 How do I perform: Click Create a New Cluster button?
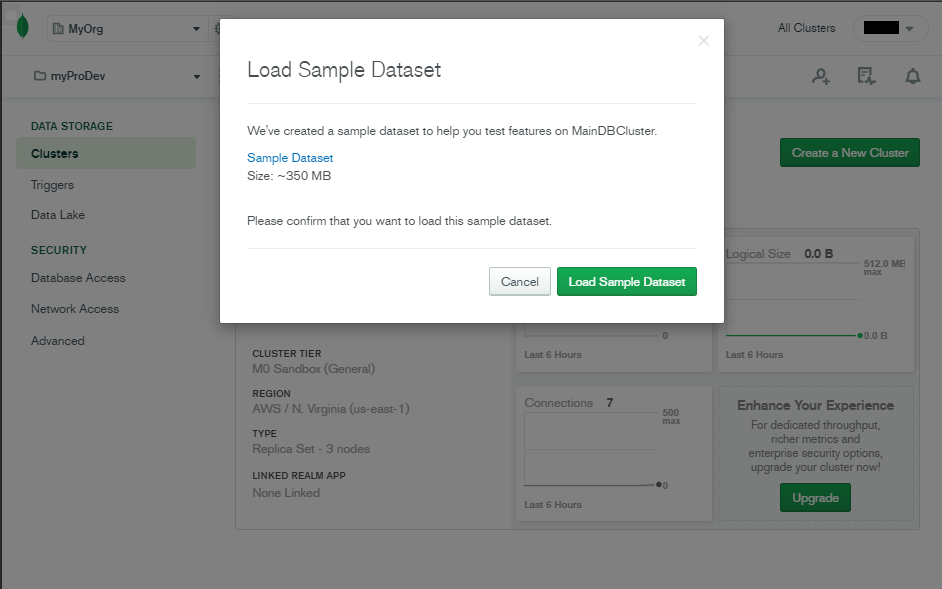849,153
